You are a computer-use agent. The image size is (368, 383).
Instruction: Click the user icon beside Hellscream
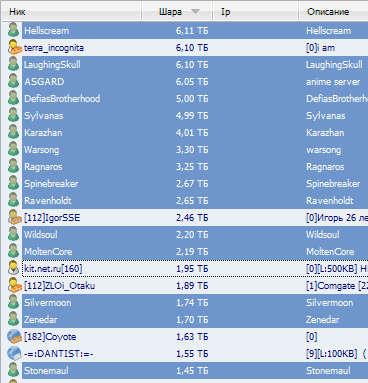pos(13,30)
